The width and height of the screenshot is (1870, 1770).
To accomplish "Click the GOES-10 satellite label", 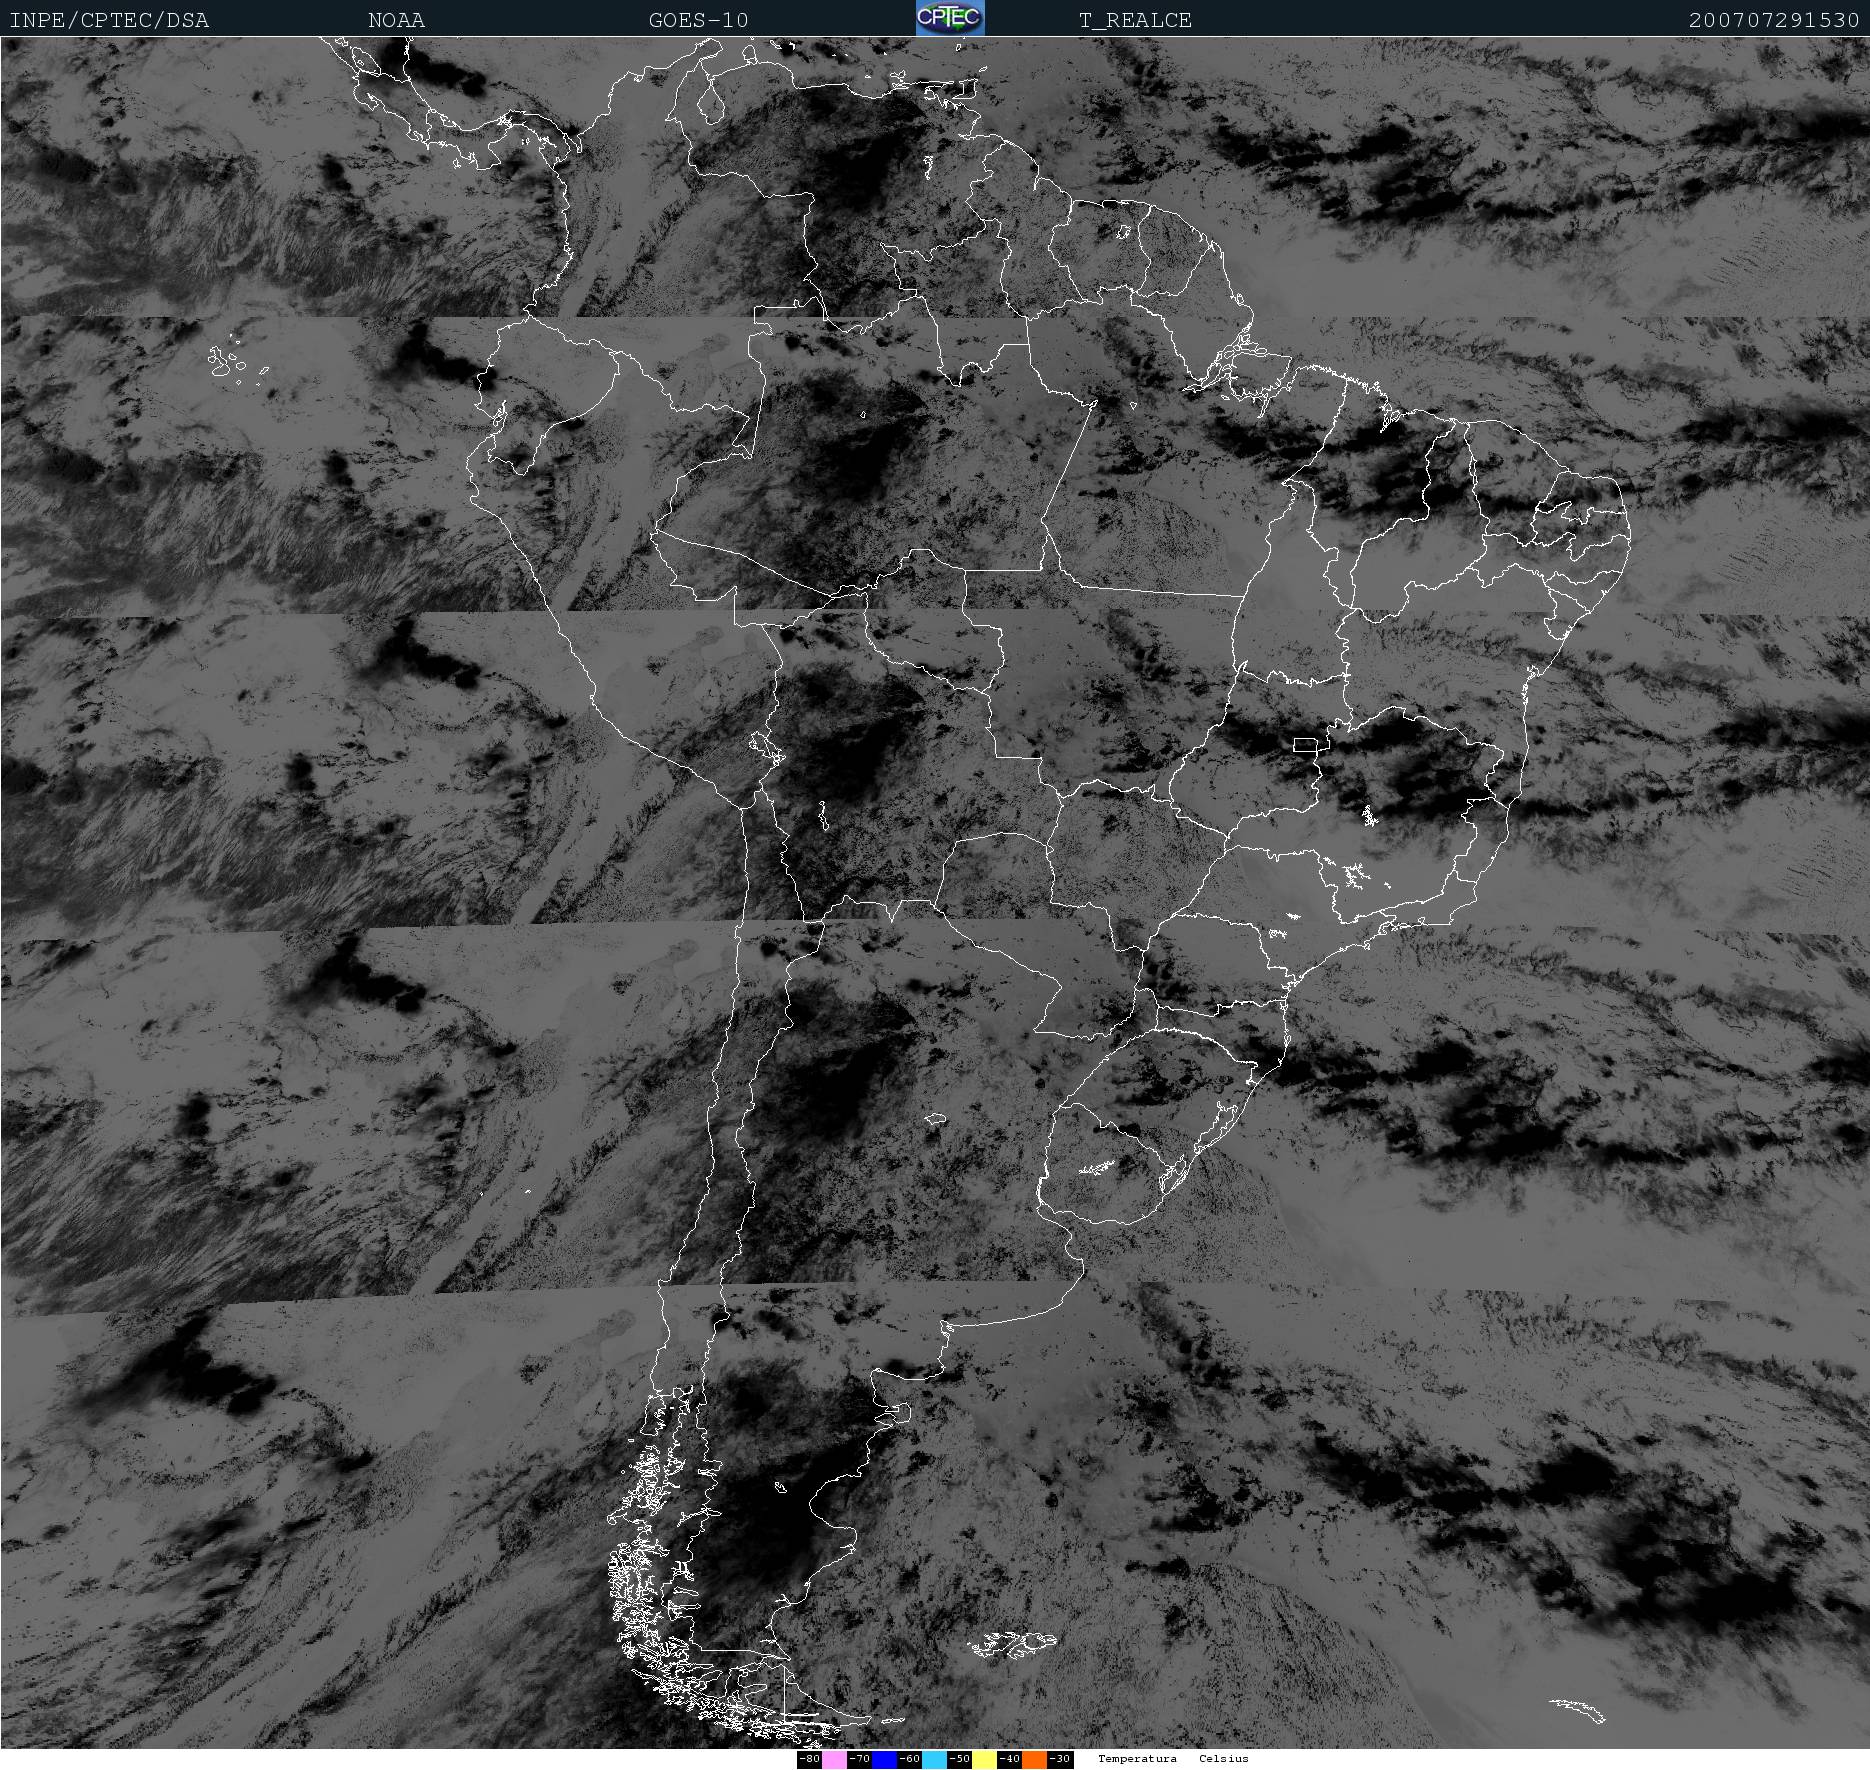I will pyautogui.click(x=698, y=20).
